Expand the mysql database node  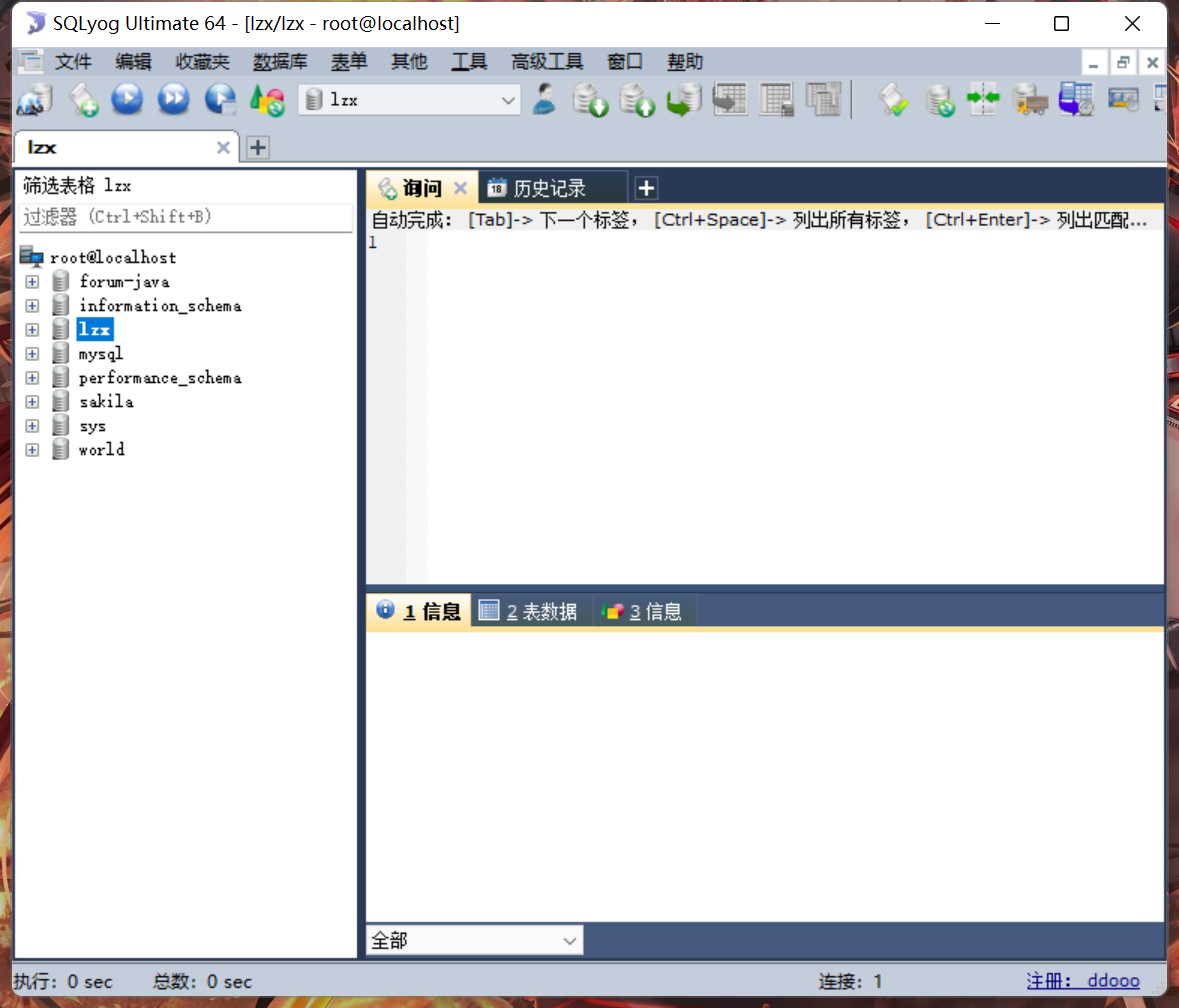(32, 354)
